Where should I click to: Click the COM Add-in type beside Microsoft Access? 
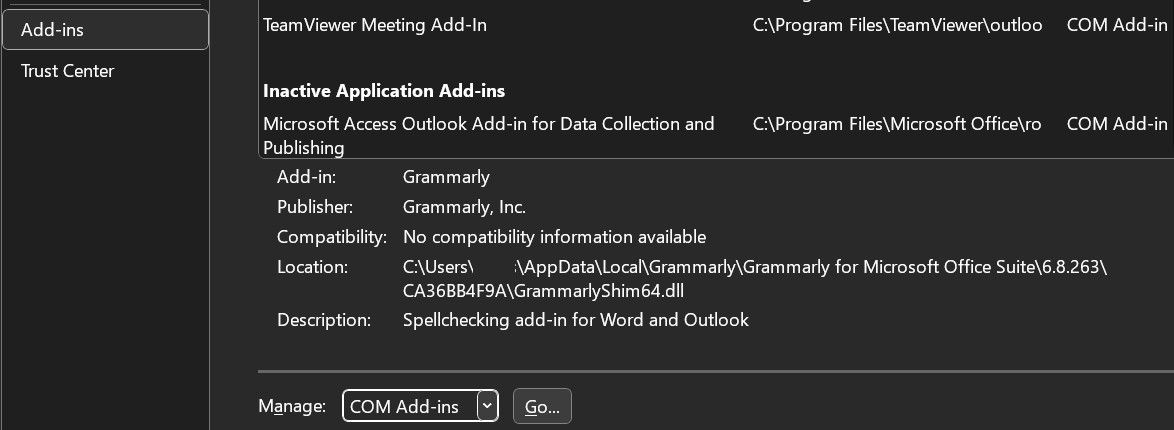tap(1116, 124)
